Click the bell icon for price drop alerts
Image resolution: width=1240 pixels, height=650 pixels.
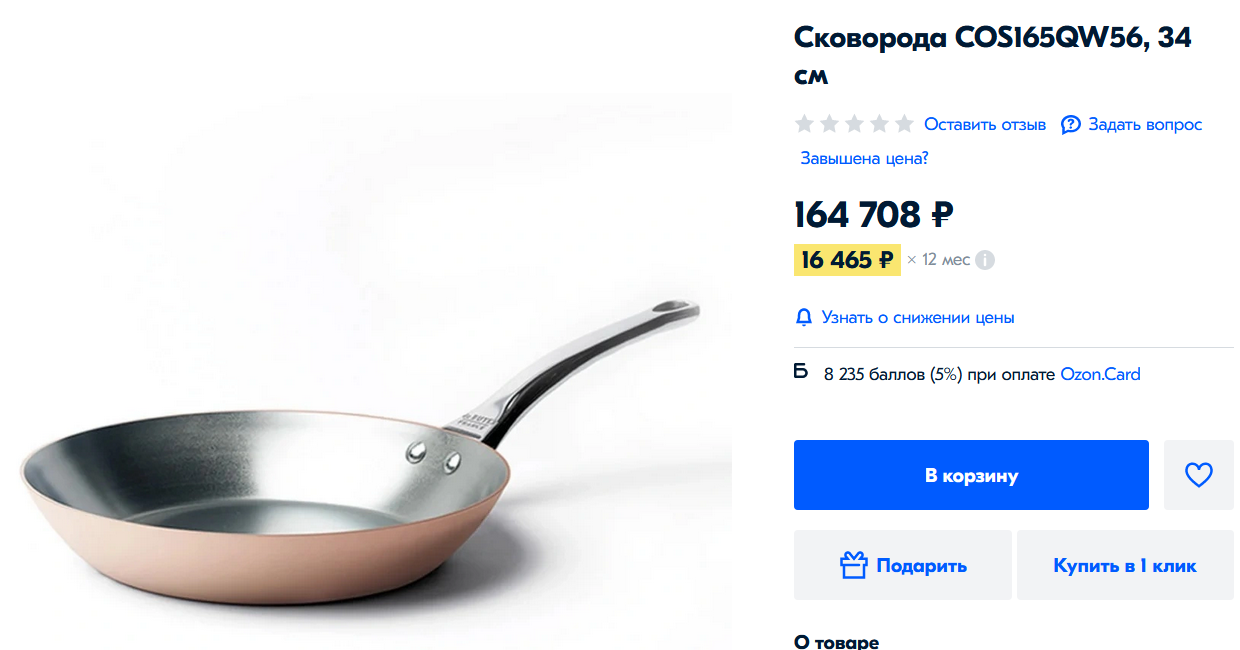(x=804, y=318)
